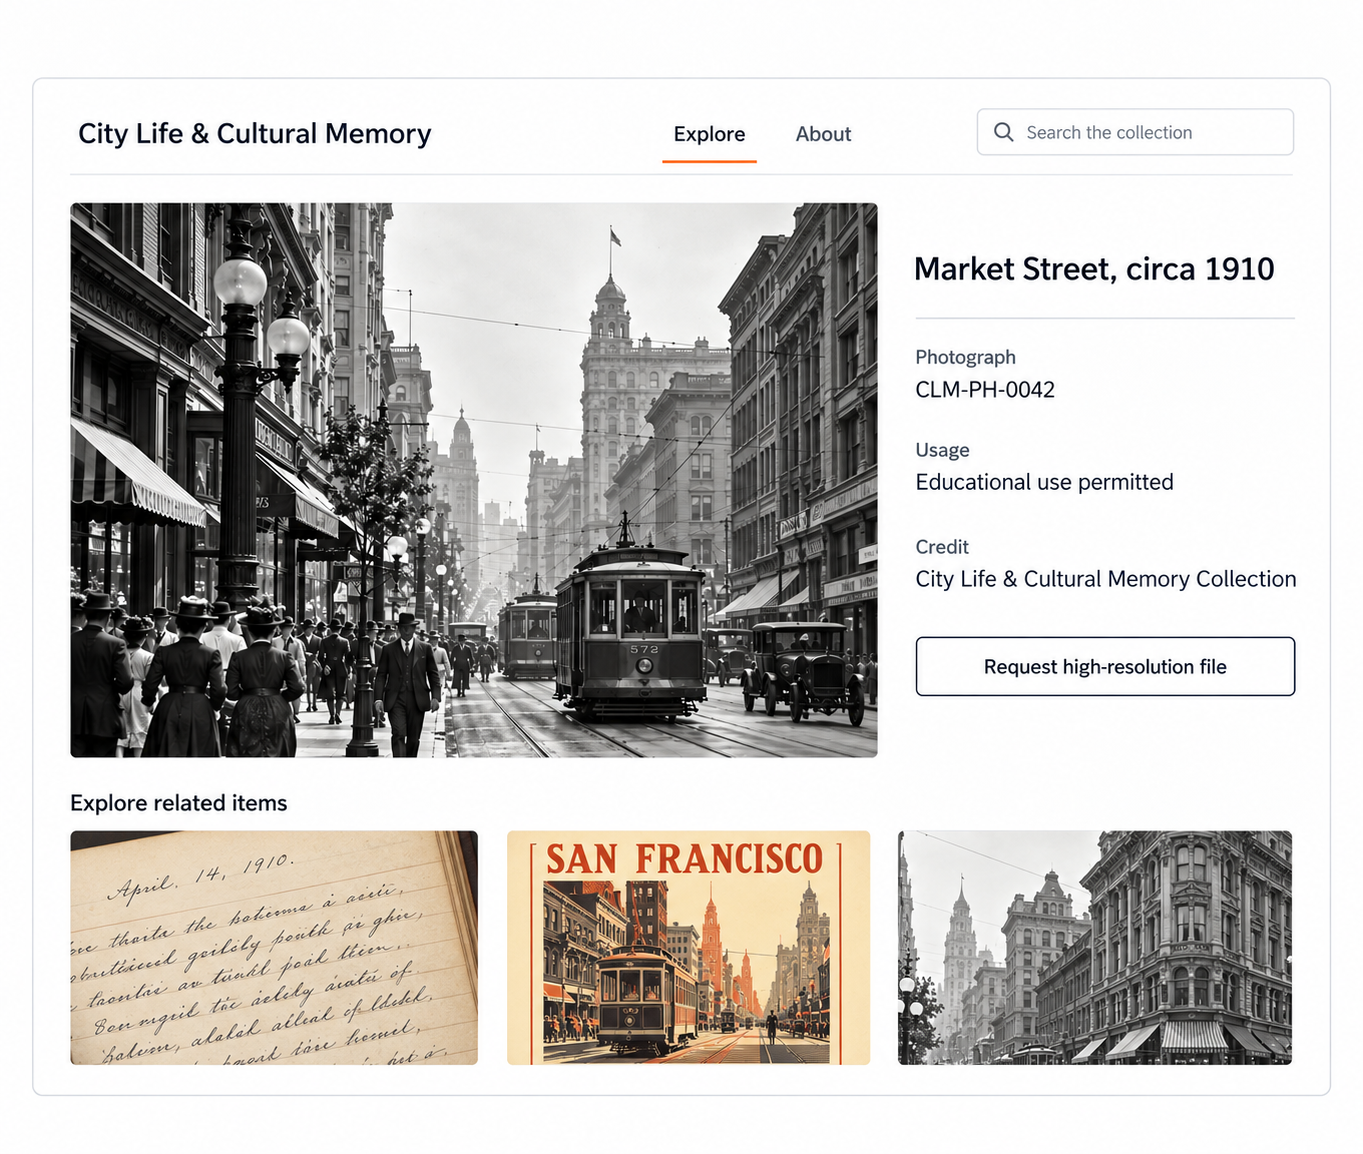Open the Explore tab
The width and height of the screenshot is (1363, 1154).
[709, 134]
